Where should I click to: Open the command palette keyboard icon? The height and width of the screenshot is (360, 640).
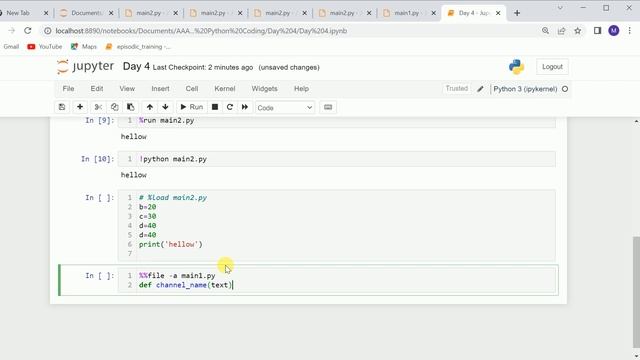point(328,107)
